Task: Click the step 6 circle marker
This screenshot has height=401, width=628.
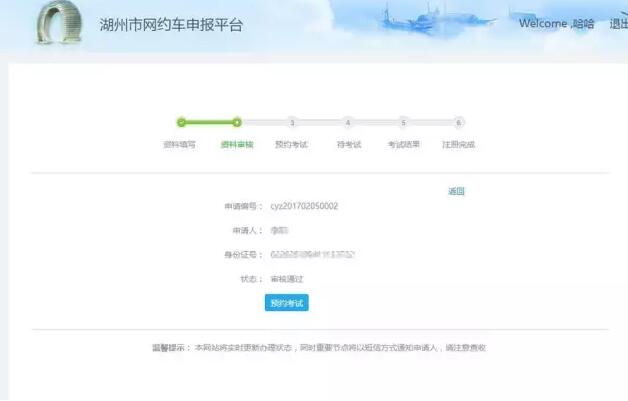Action: (459, 122)
